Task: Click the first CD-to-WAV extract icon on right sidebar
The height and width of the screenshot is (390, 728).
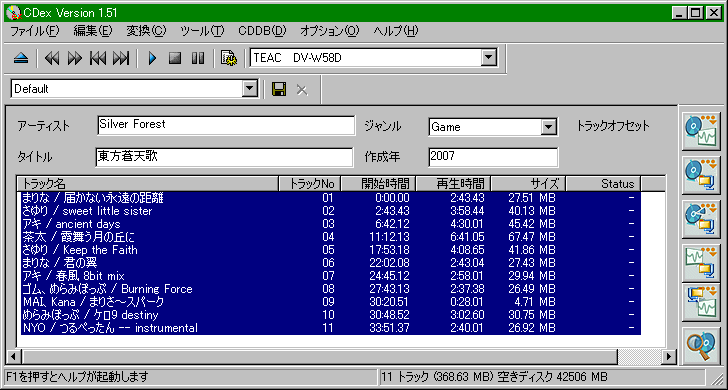Action: click(701, 131)
